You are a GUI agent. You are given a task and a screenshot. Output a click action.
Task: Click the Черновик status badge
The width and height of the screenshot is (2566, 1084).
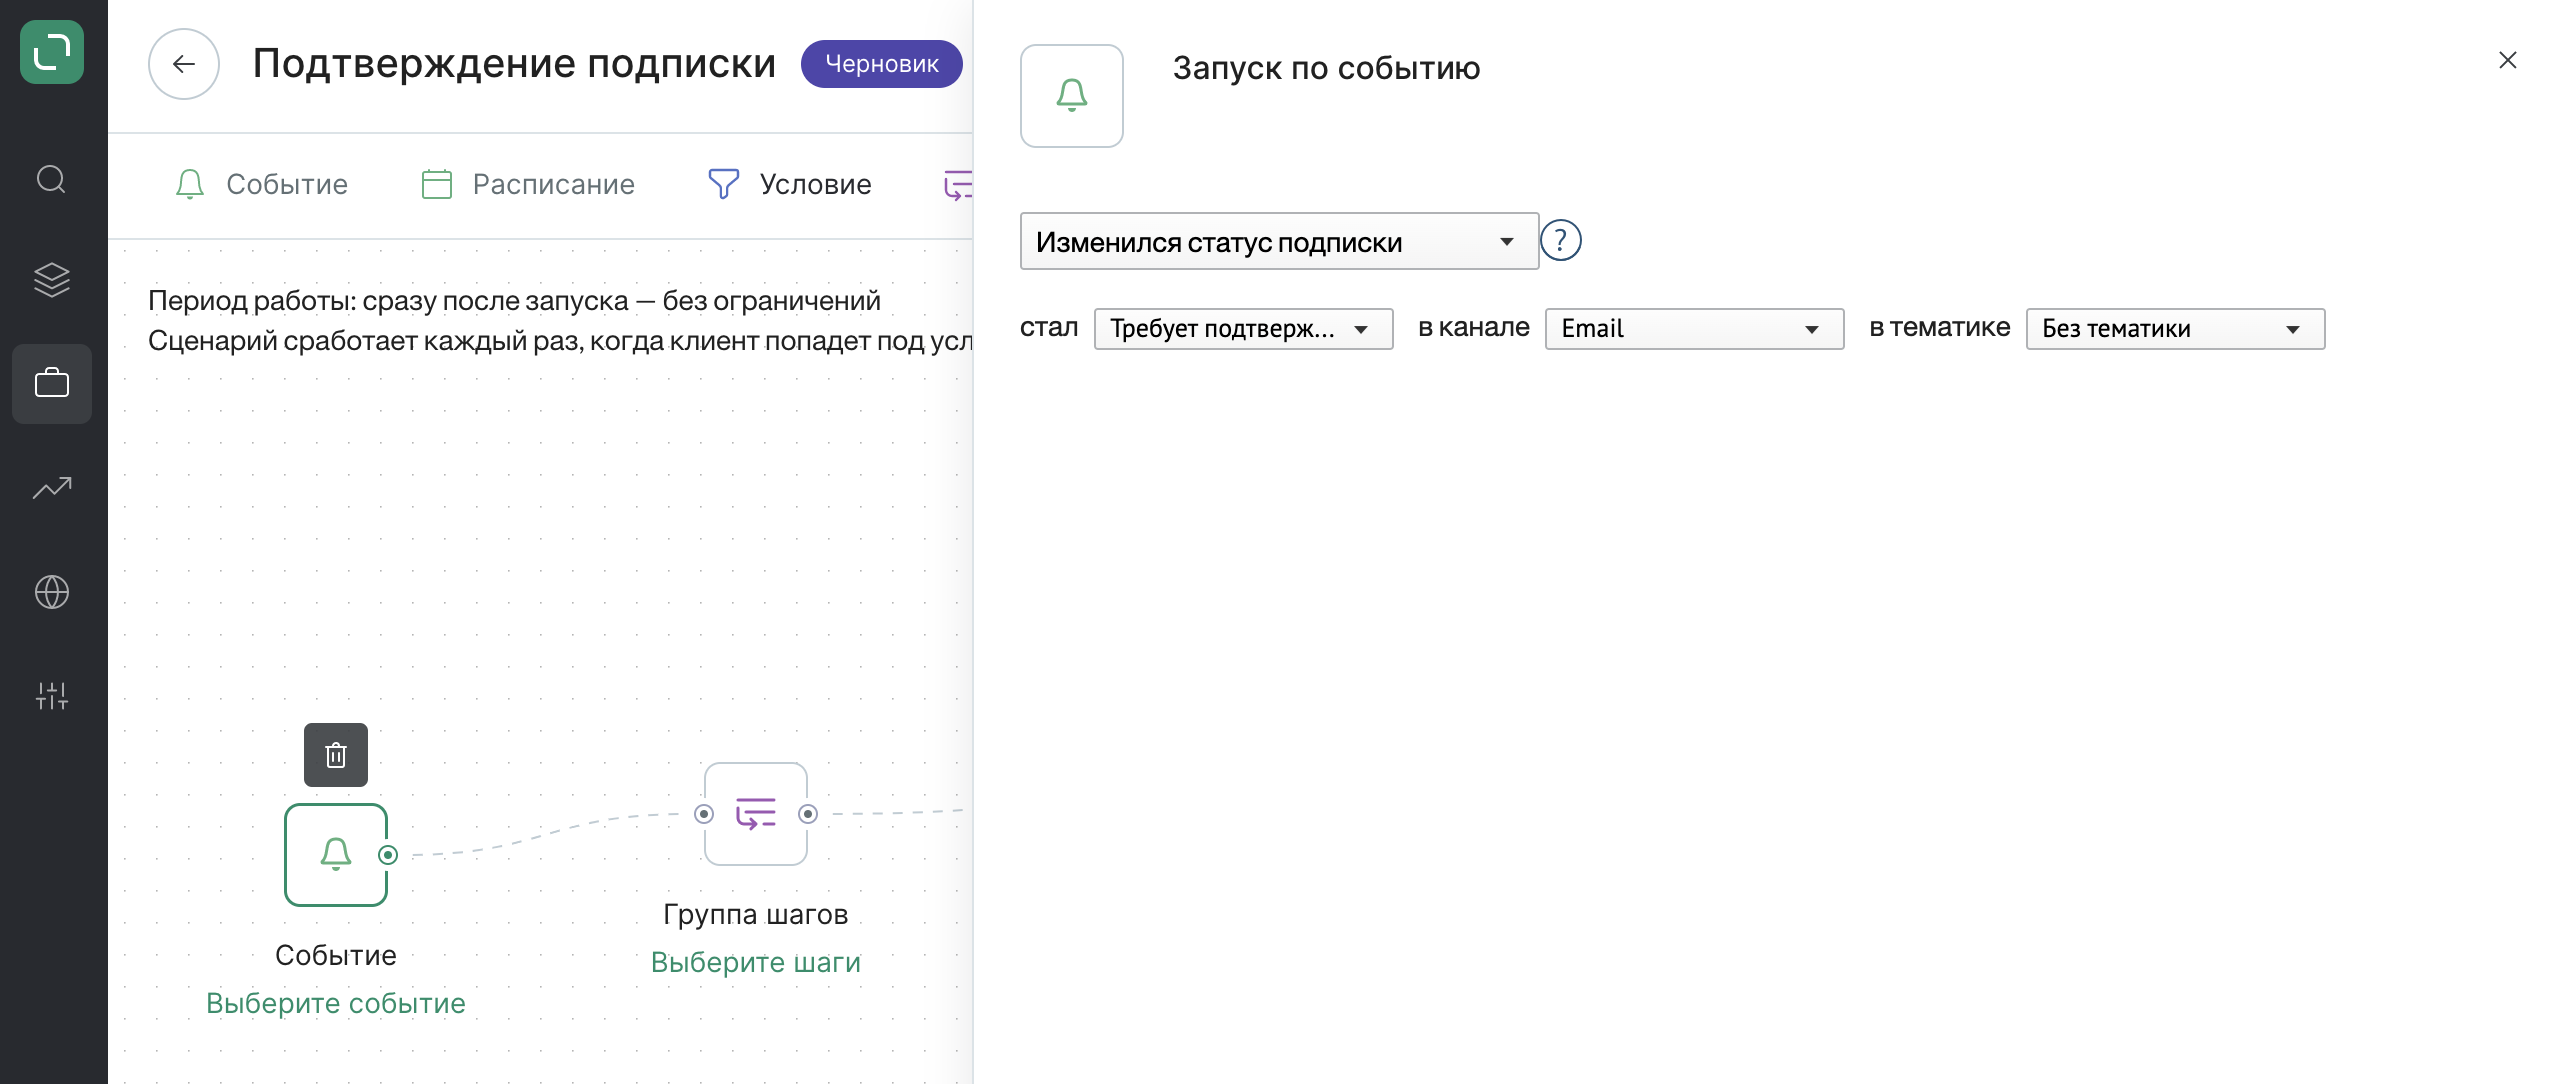click(x=881, y=64)
